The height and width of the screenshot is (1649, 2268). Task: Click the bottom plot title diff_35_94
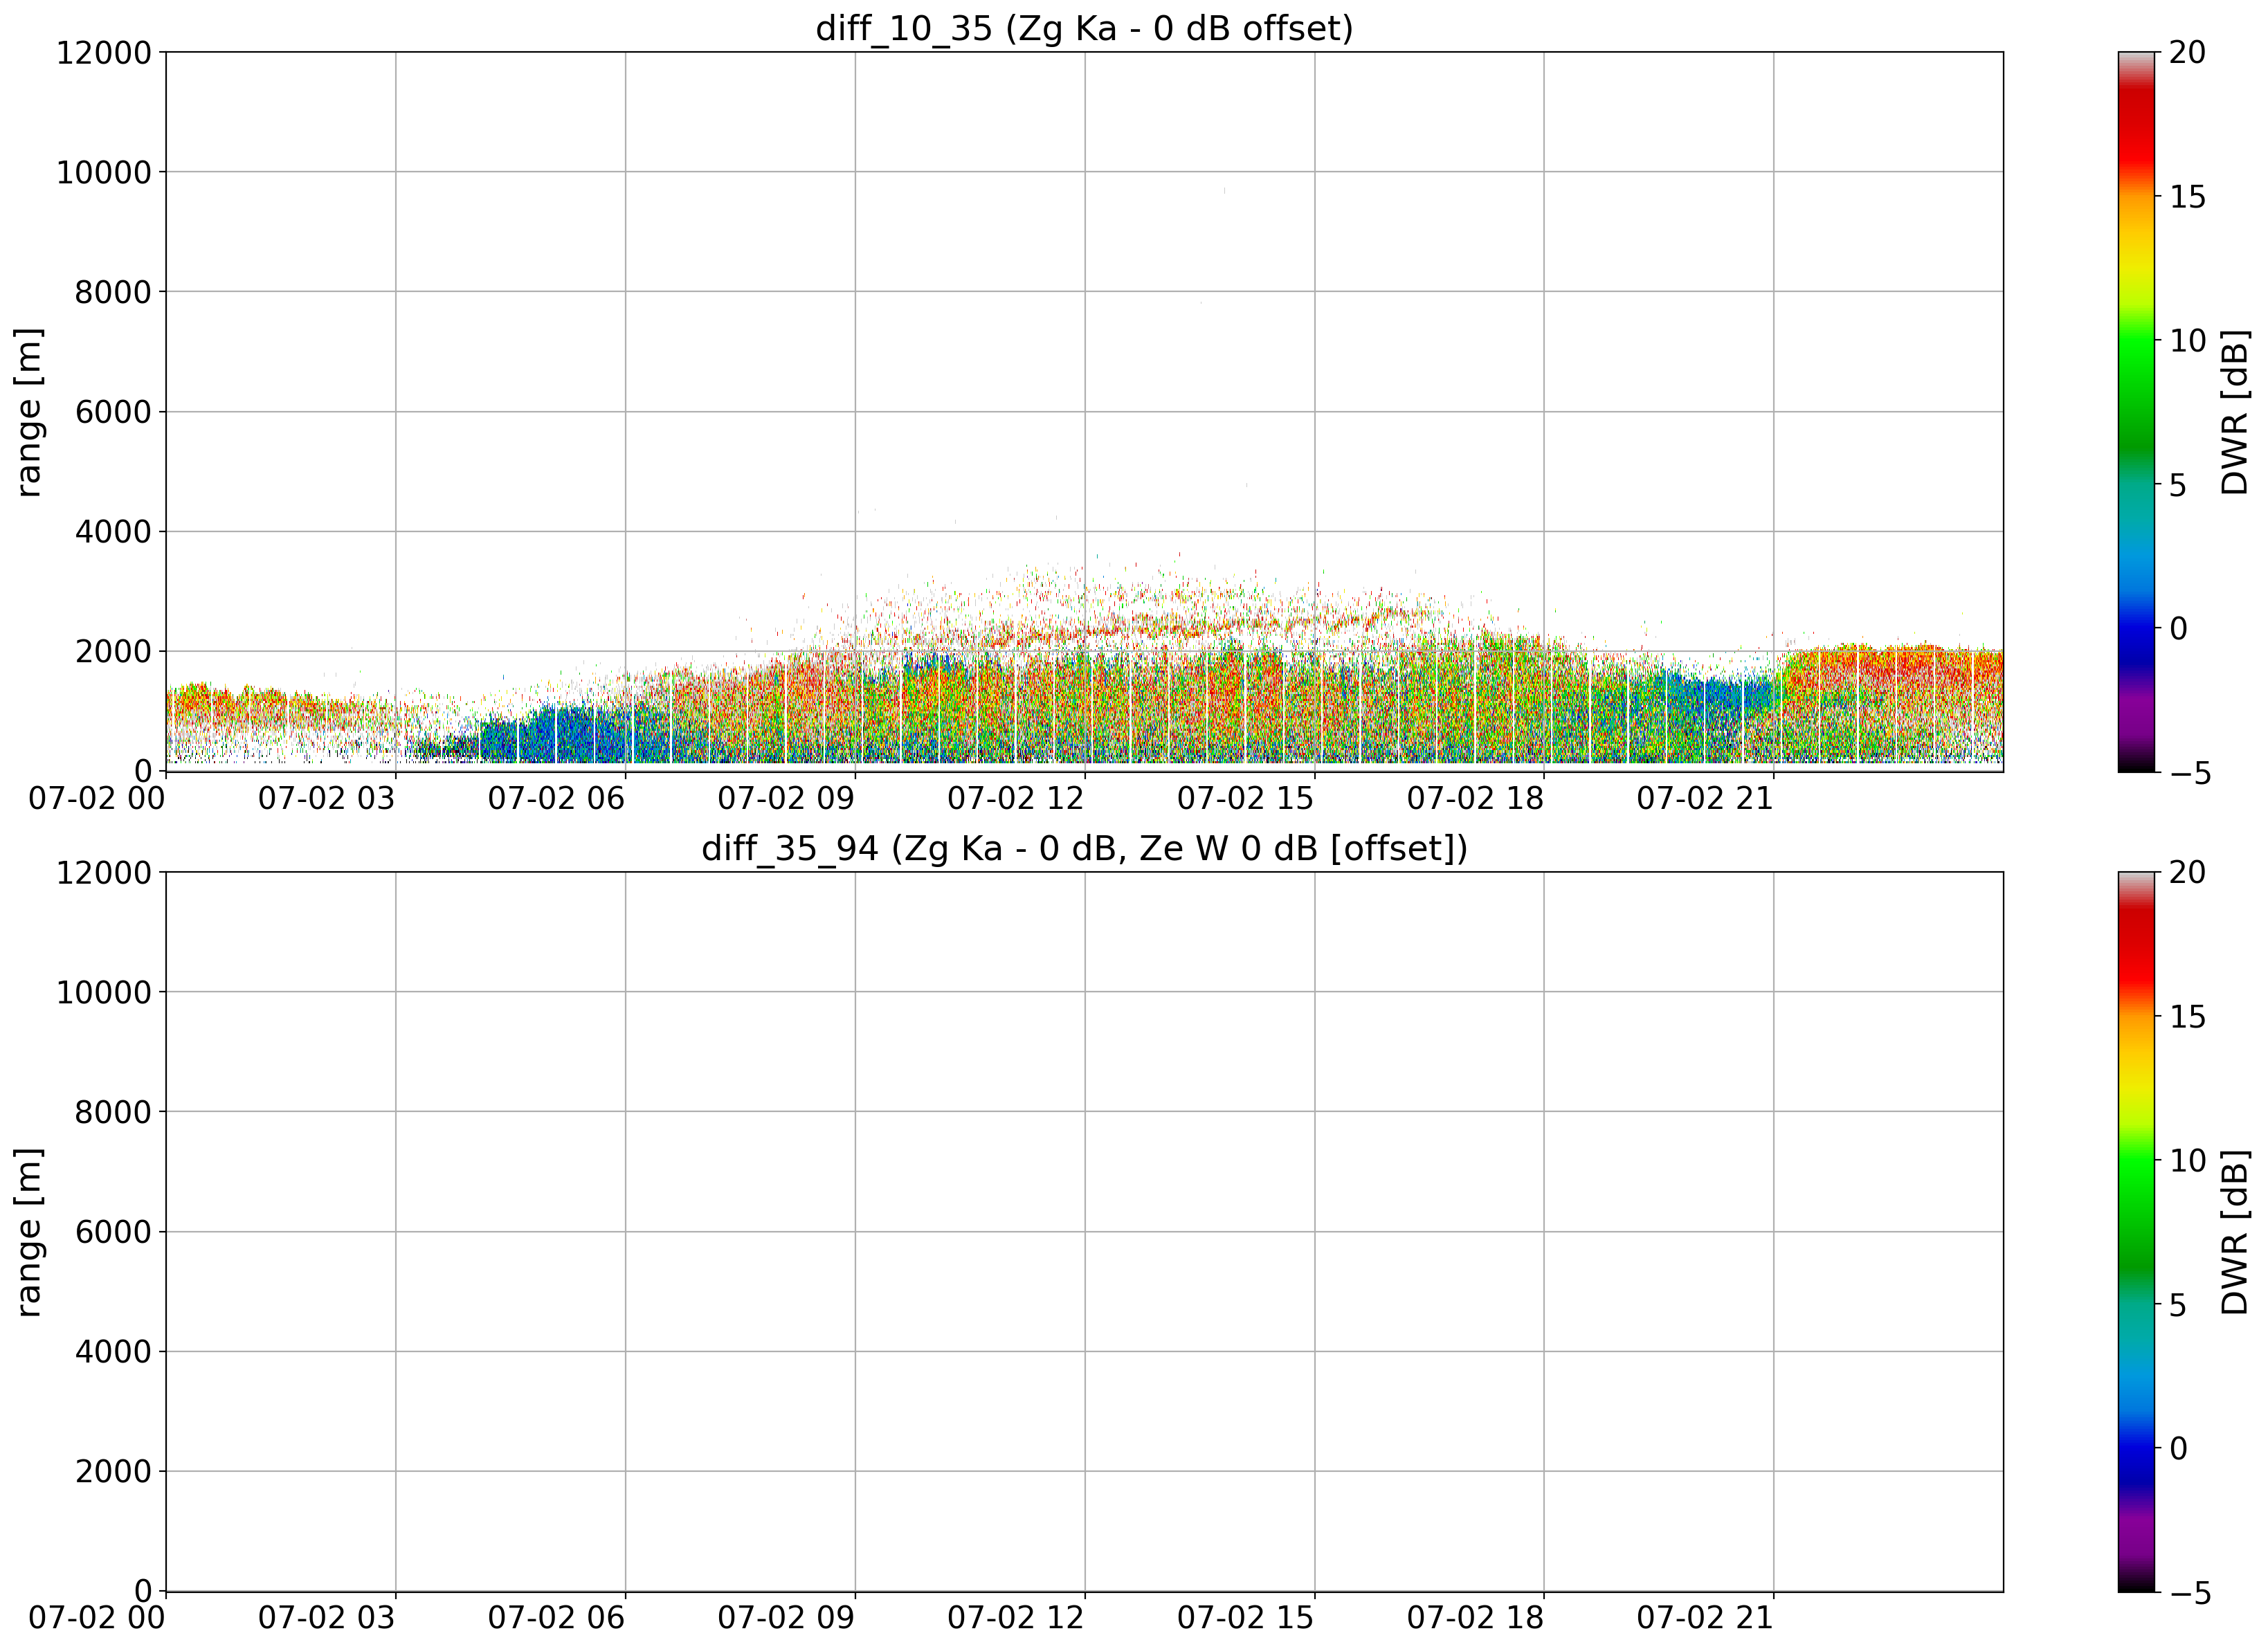pyautogui.click(x=1084, y=848)
